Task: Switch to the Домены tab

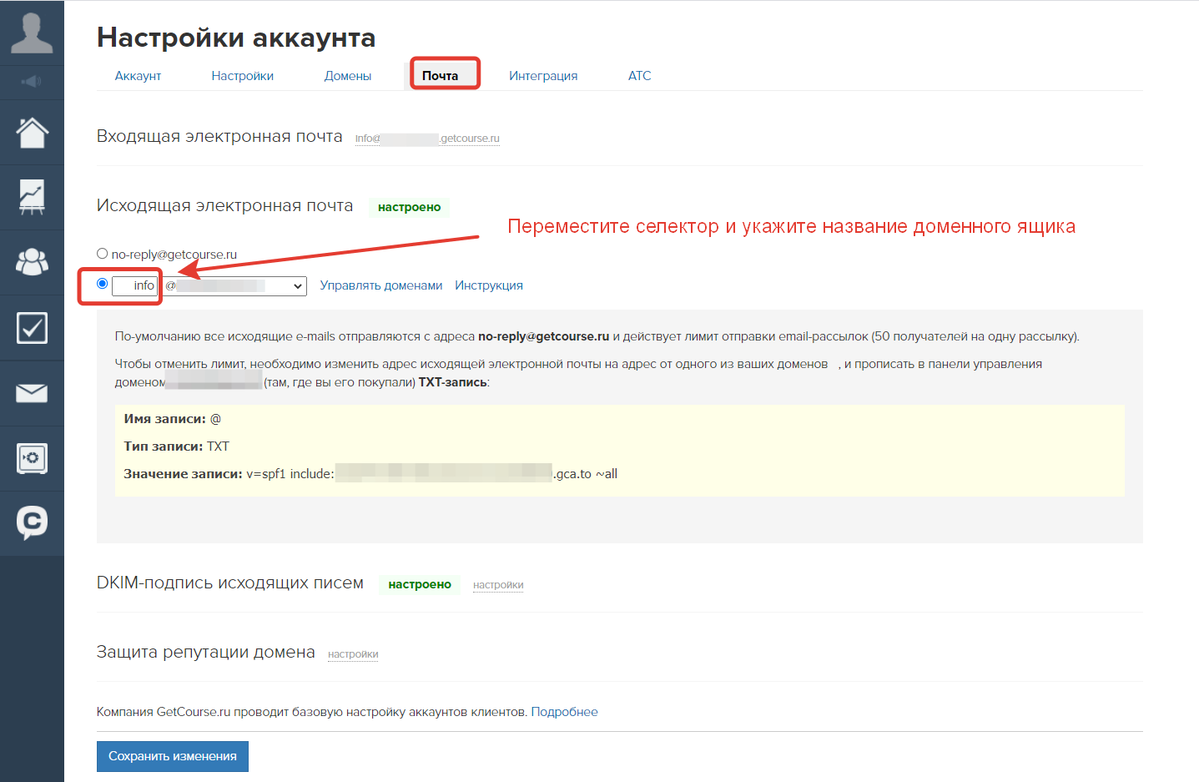Action: click(348, 76)
